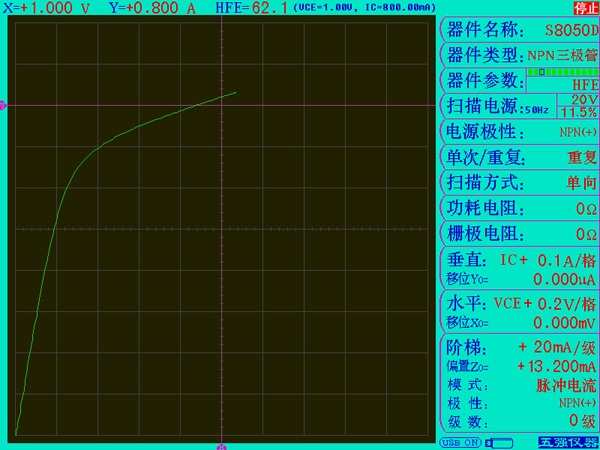
Task: Choose the HFE device parameter value
Action: coord(584,86)
